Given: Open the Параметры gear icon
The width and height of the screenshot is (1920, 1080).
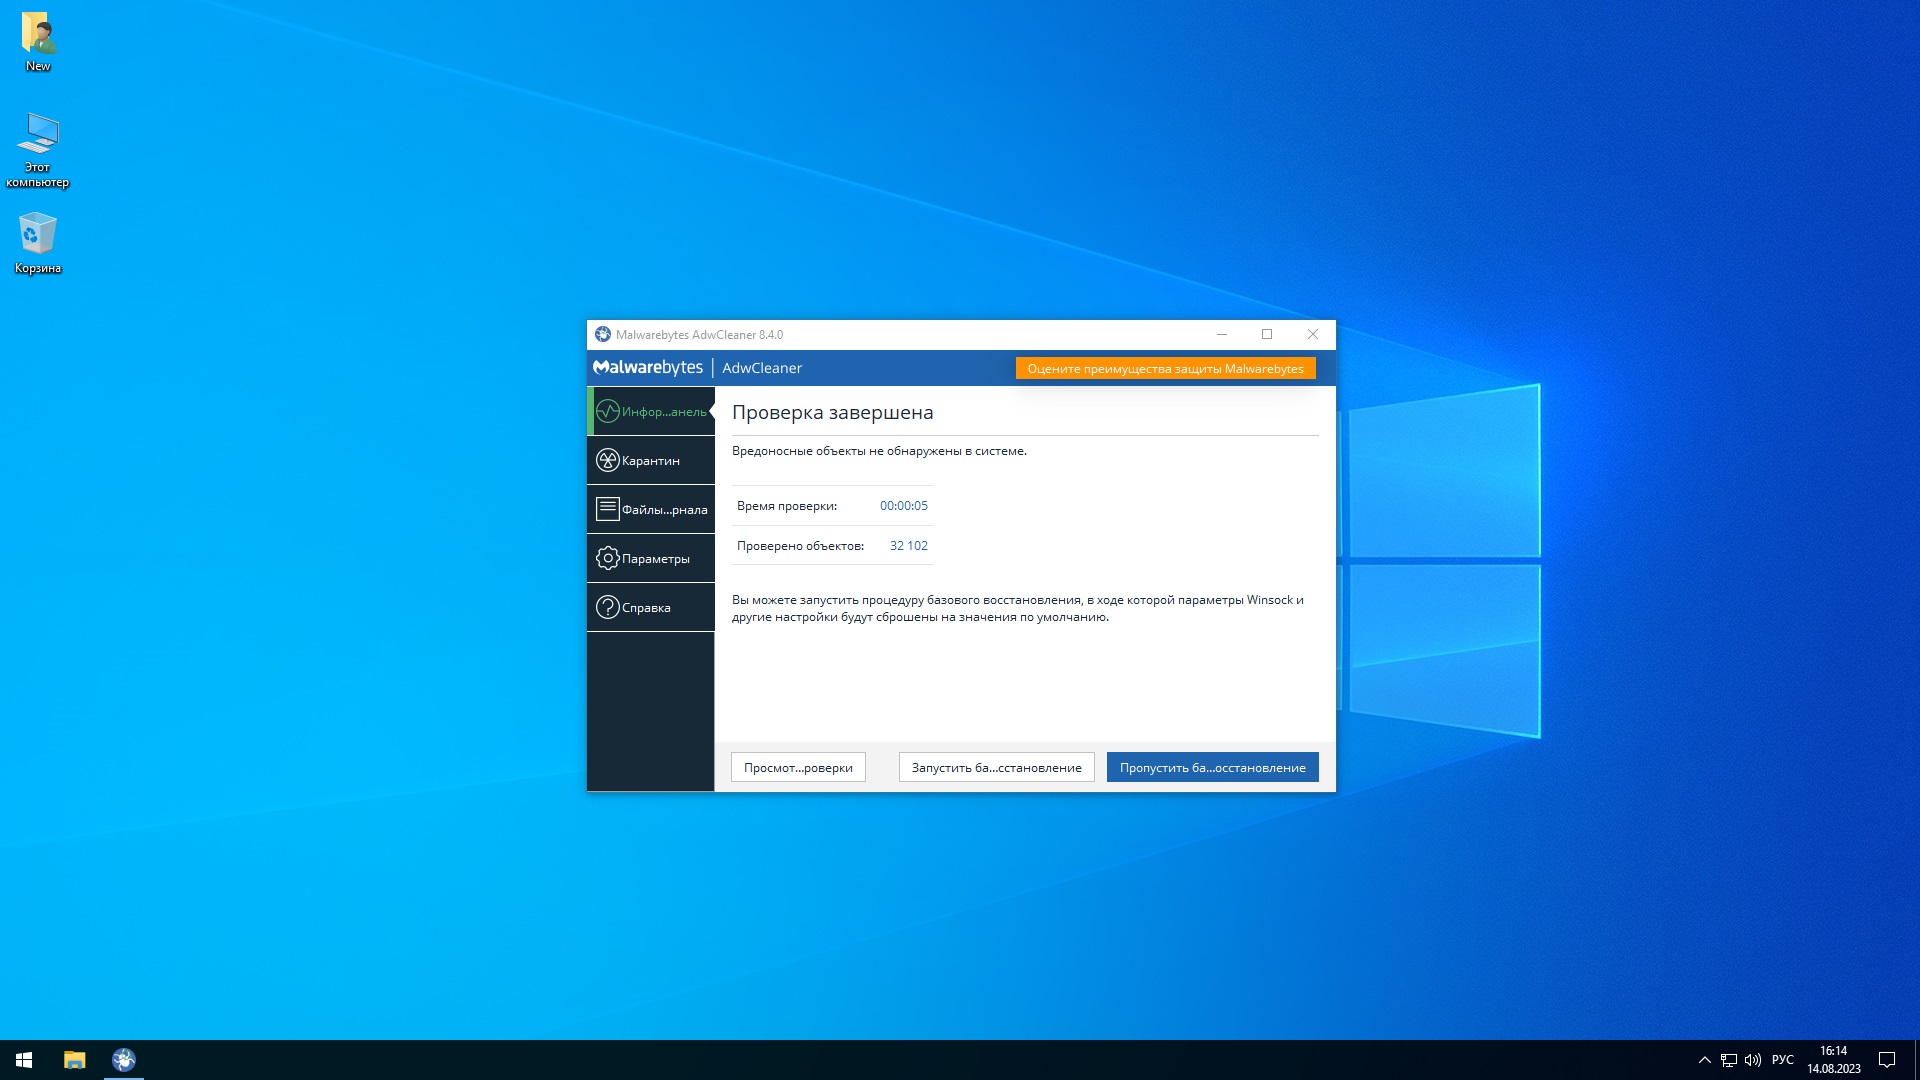Looking at the screenshot, I should (x=608, y=558).
